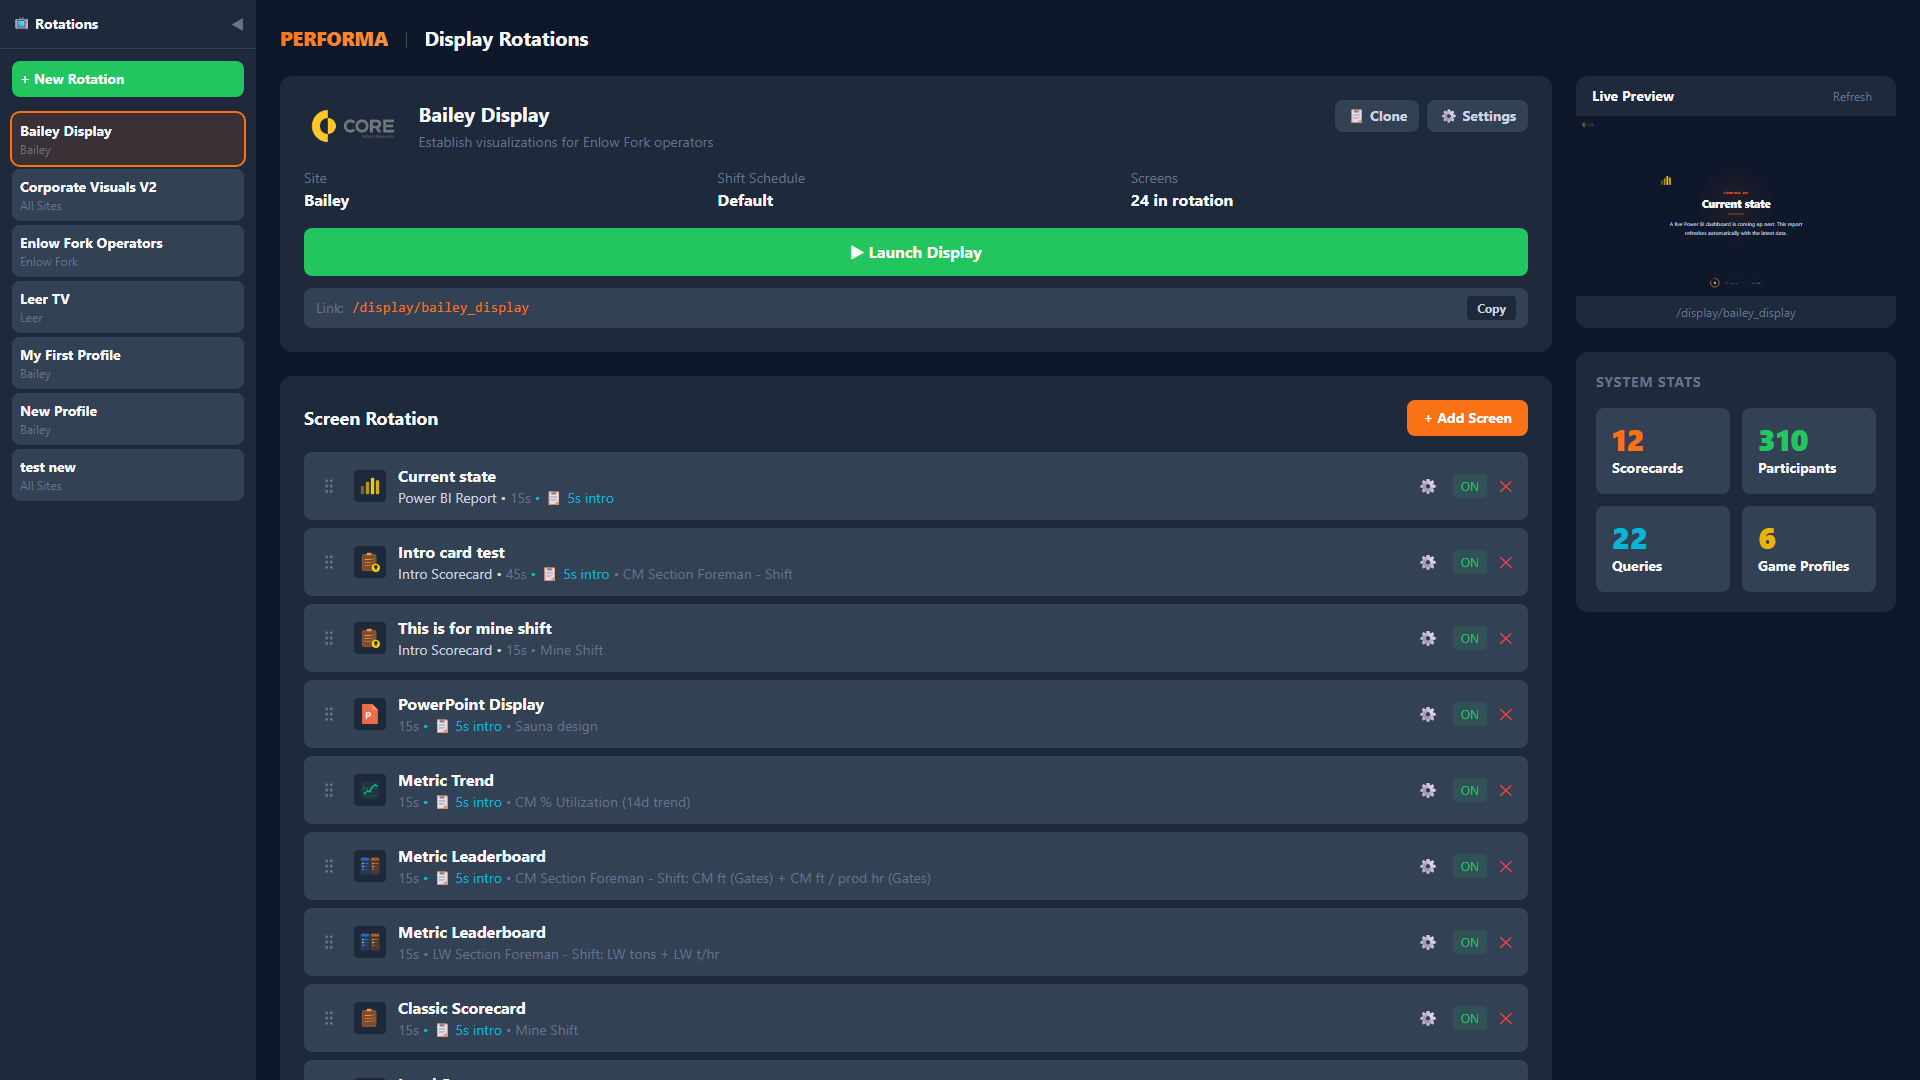Remove the Intro card test screen
This screenshot has width=1920, height=1080.
tap(1506, 563)
